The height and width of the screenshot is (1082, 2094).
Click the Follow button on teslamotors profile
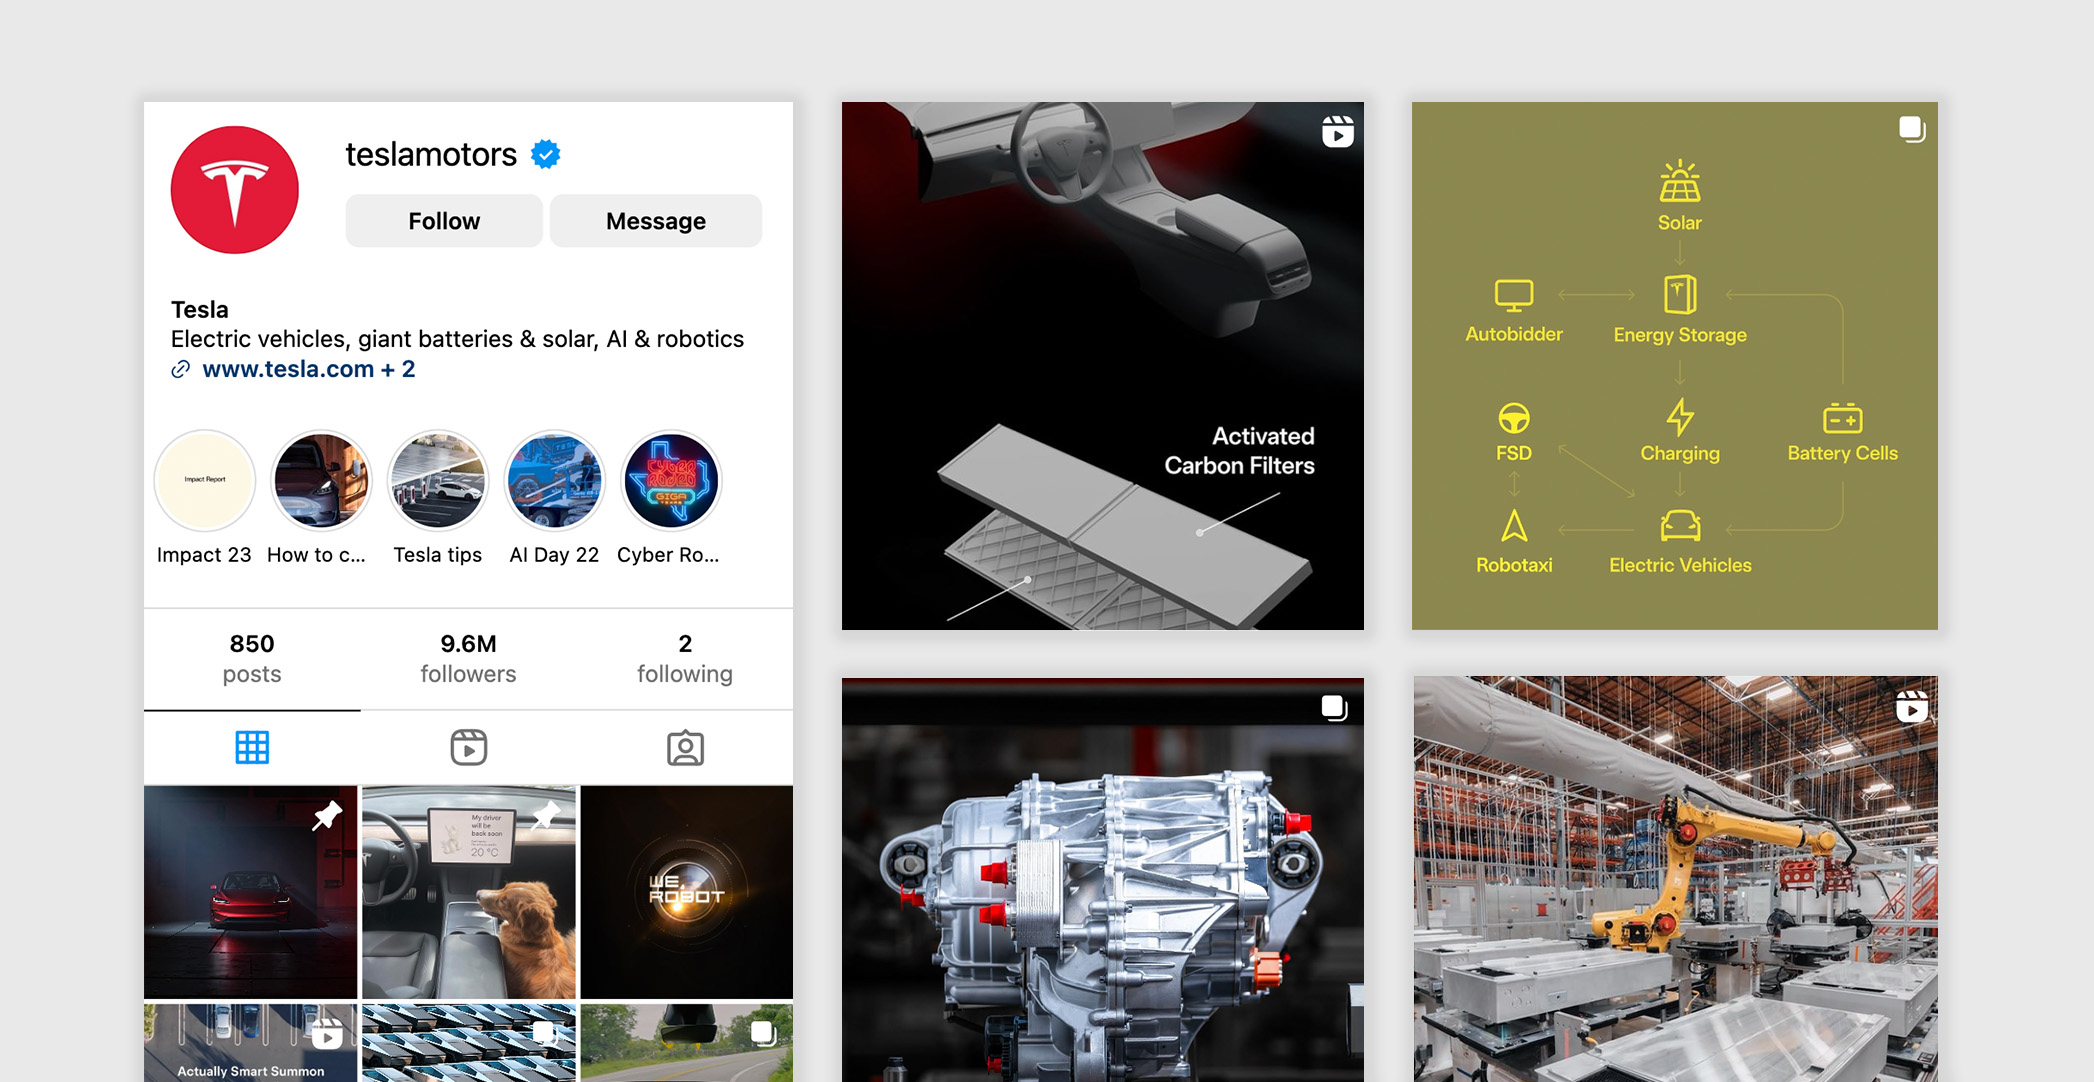coord(444,221)
